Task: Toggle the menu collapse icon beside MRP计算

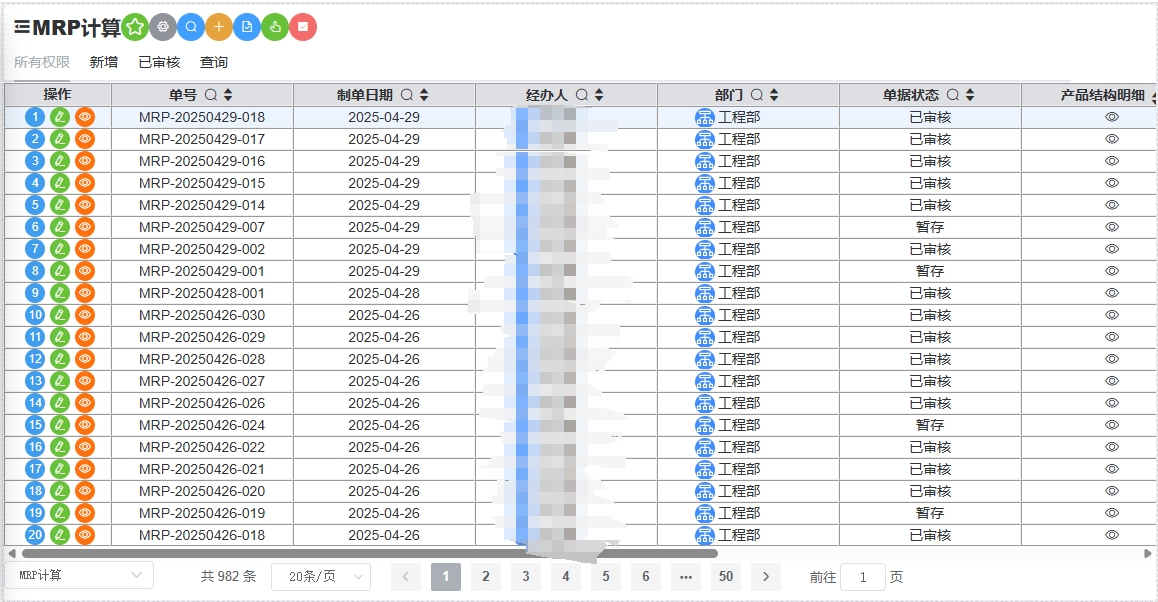Action: click(x=22, y=27)
